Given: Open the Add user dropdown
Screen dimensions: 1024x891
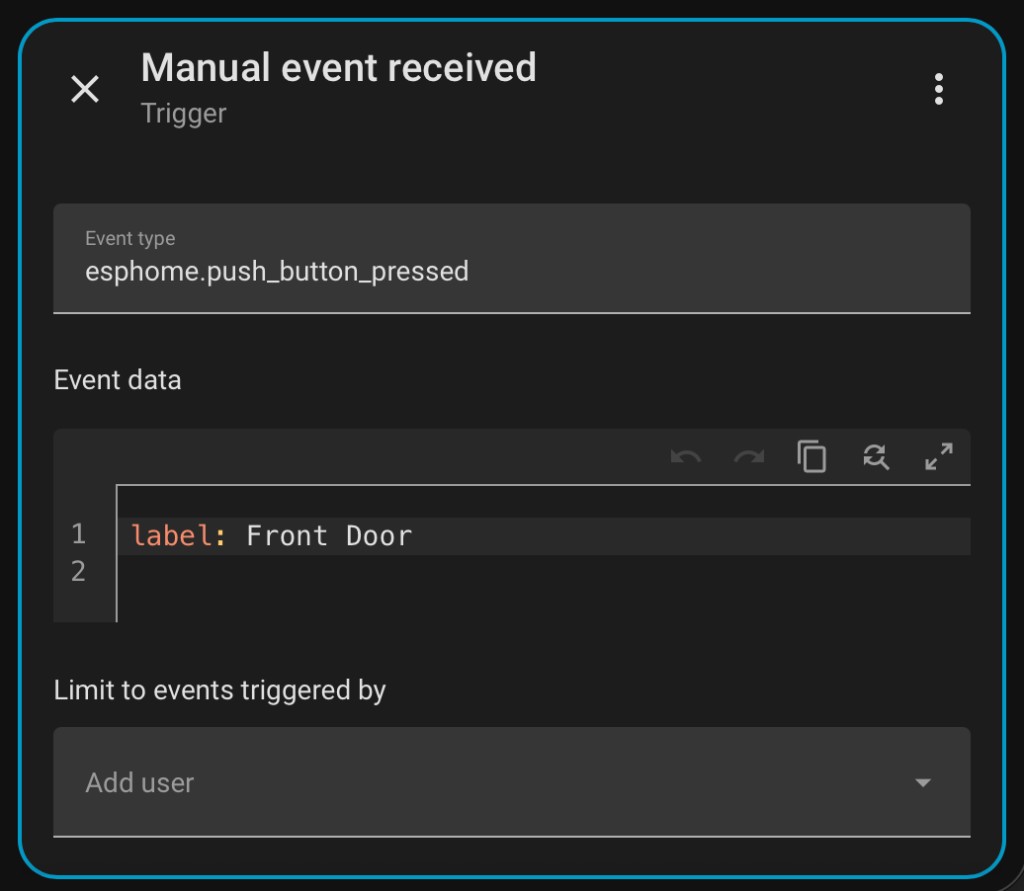Looking at the screenshot, I should tap(512, 783).
